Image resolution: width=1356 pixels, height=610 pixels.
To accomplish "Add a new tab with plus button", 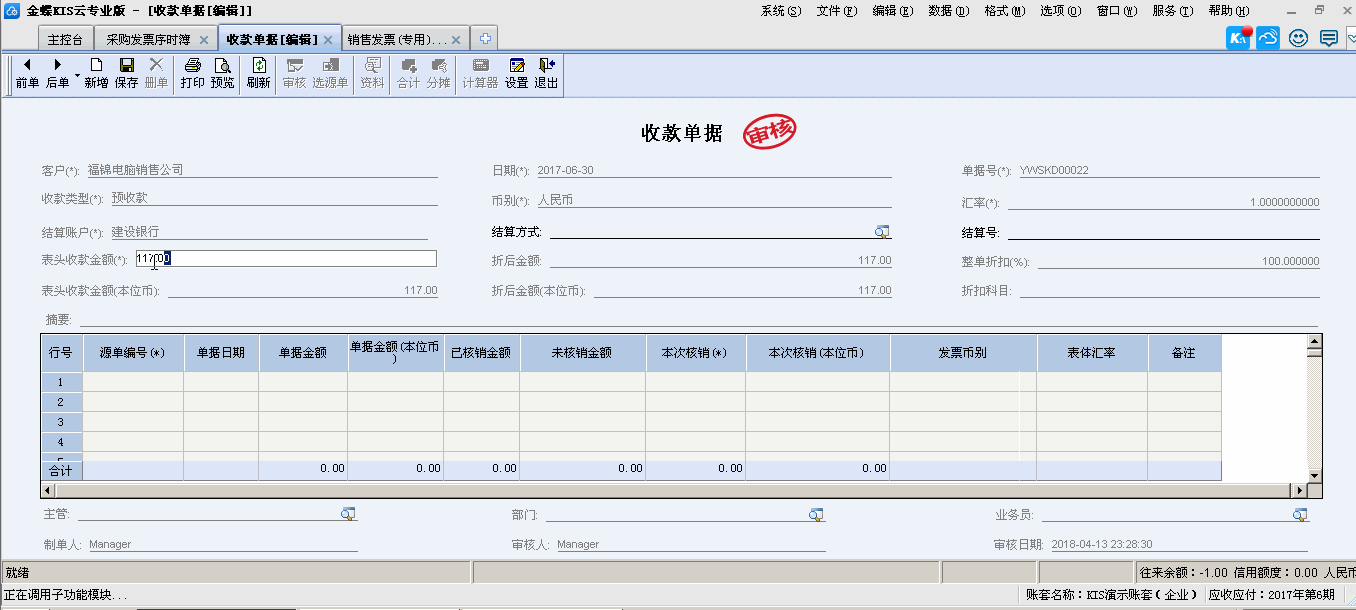I will coord(484,39).
